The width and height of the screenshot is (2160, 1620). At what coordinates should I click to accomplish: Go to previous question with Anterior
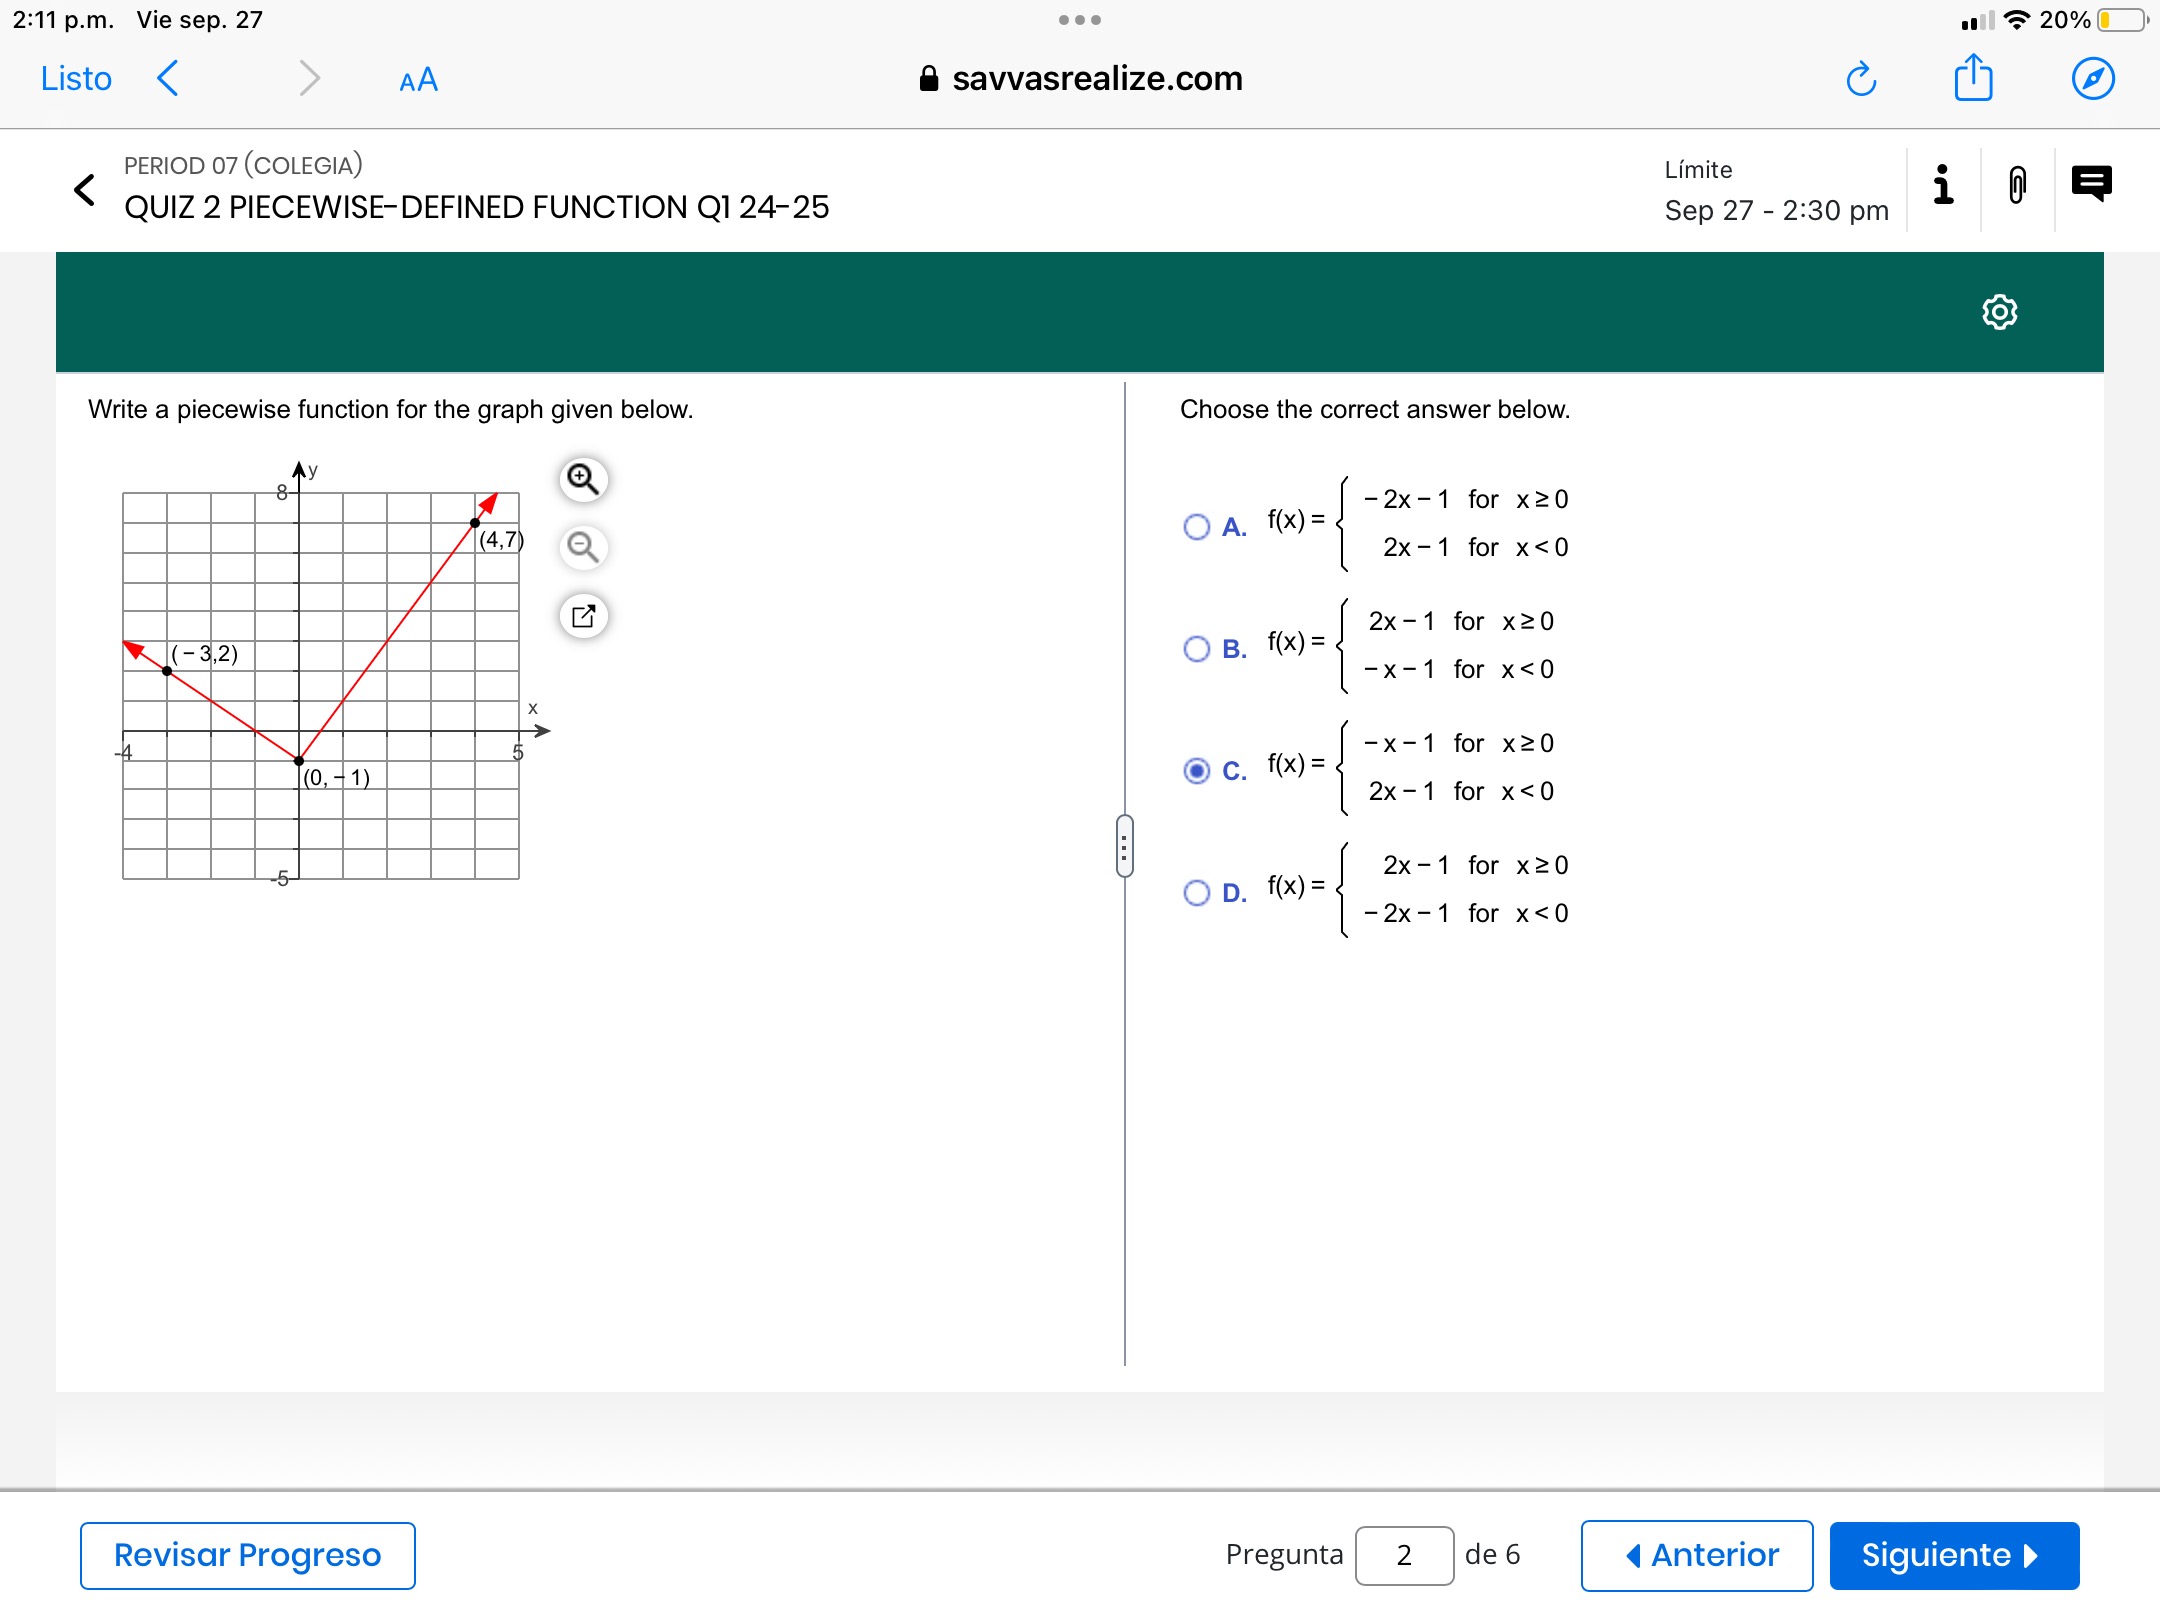click(1697, 1555)
